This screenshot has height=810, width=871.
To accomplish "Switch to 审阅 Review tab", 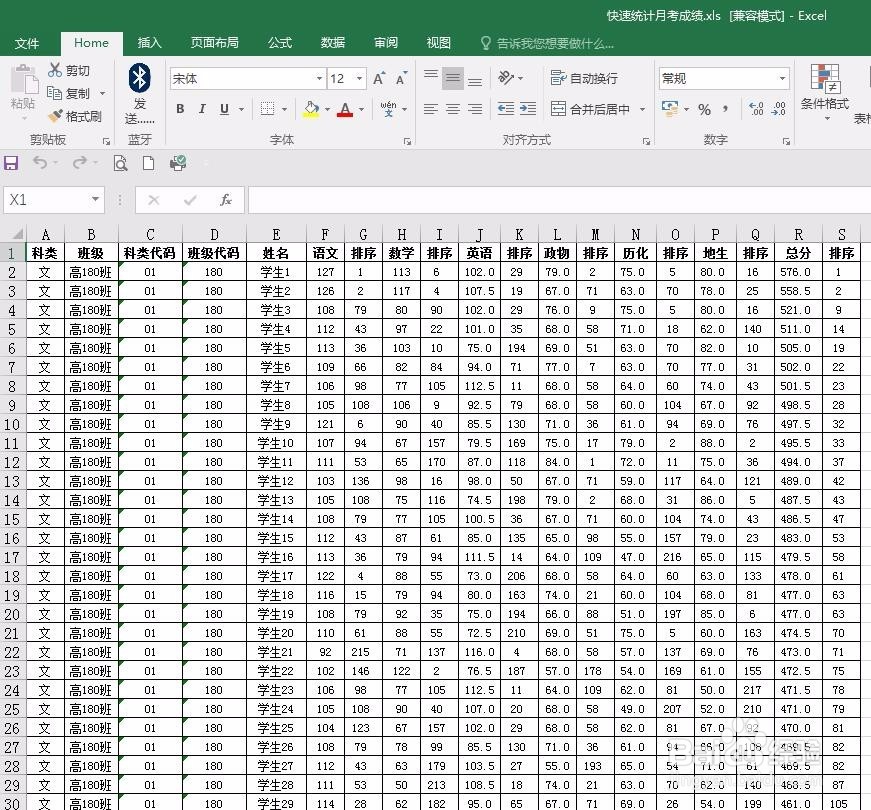I will 386,43.
